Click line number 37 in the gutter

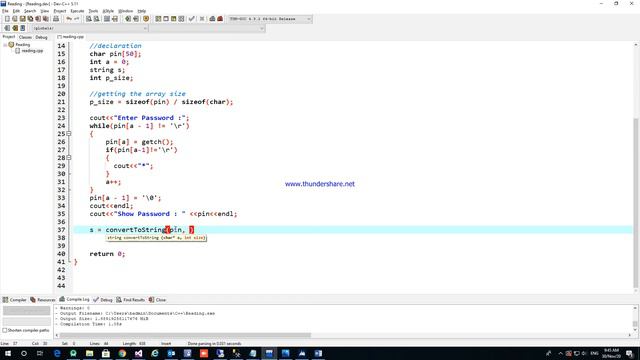click(x=61, y=230)
